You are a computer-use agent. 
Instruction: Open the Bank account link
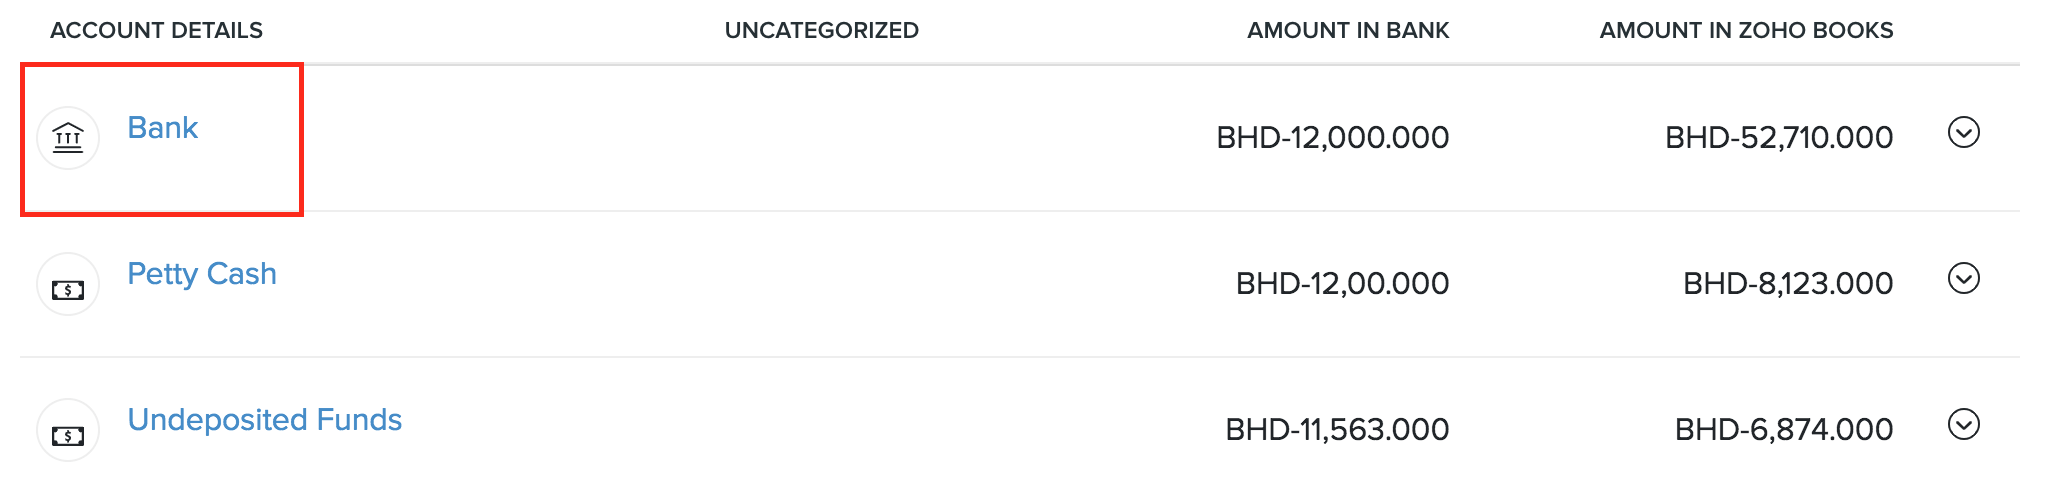point(162,128)
